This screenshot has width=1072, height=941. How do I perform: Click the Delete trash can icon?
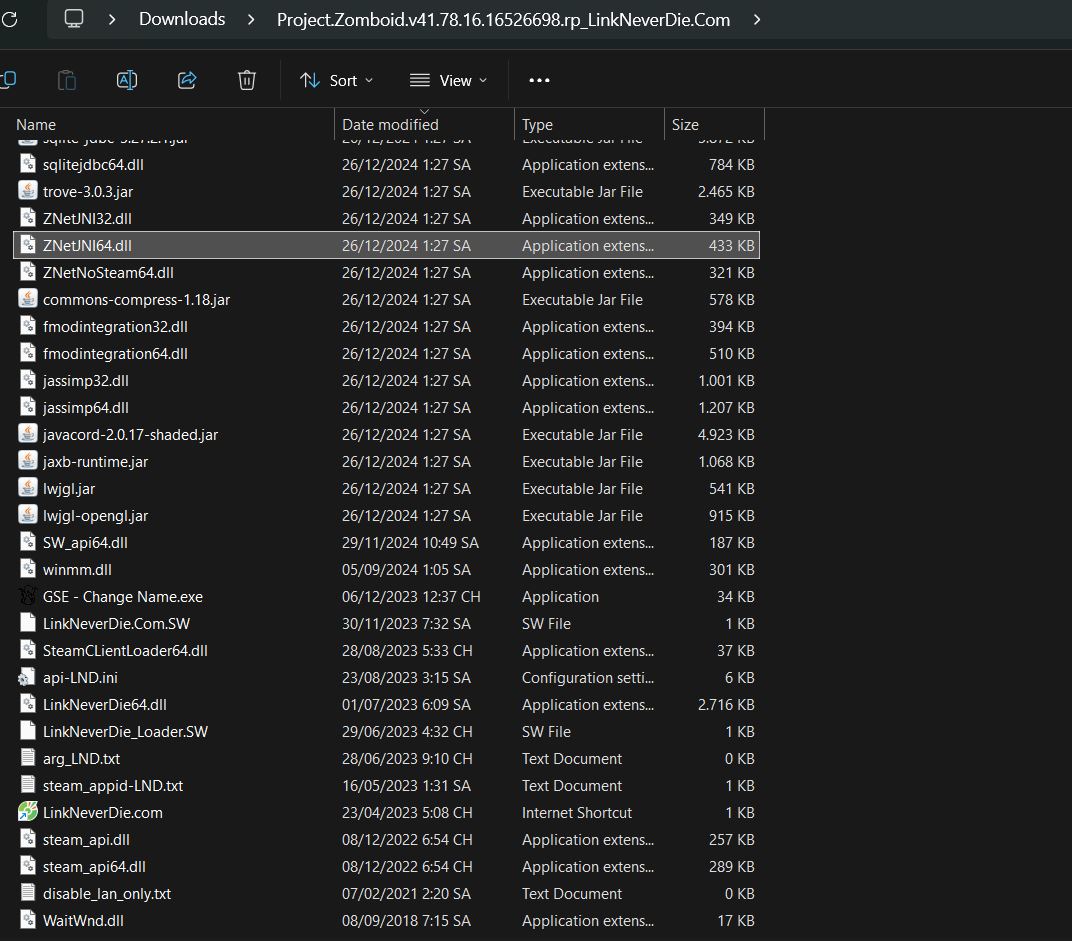[x=247, y=80]
